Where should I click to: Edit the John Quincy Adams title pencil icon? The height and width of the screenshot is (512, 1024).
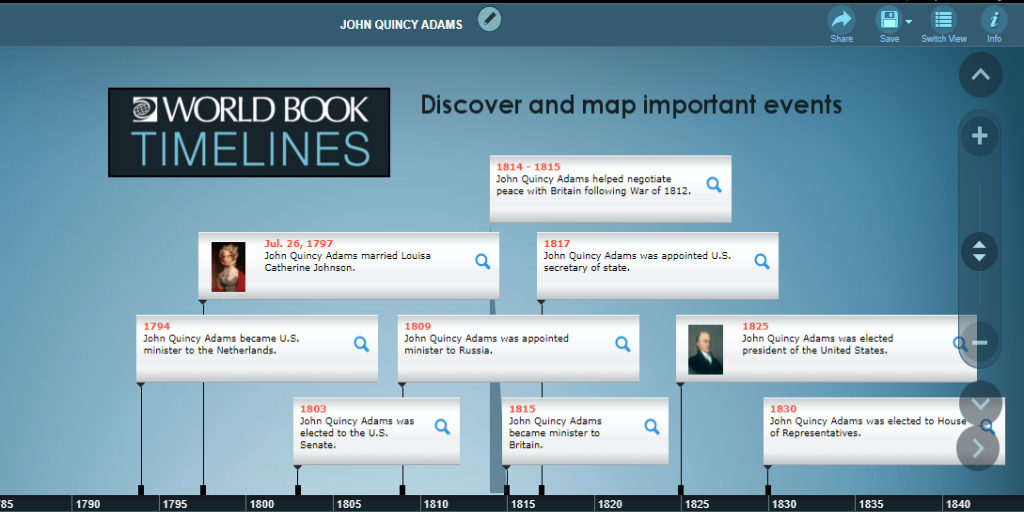pyautogui.click(x=489, y=19)
